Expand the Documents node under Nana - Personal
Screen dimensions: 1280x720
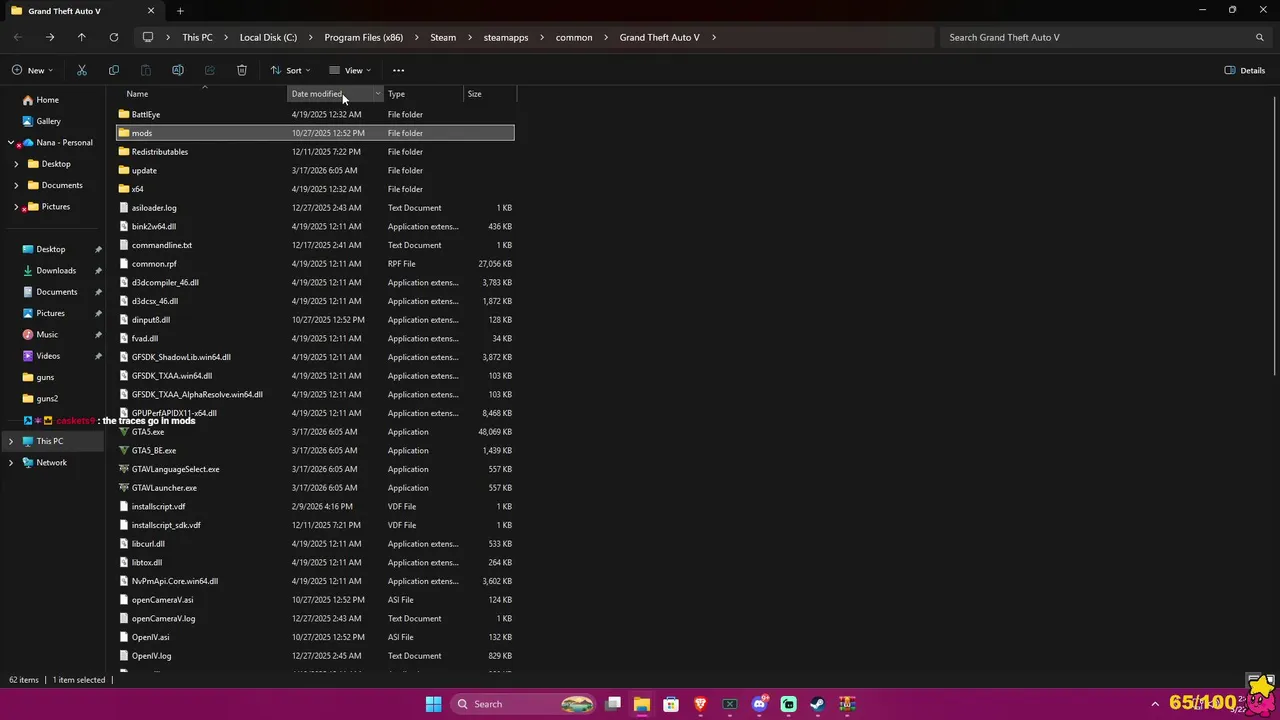tap(16, 185)
